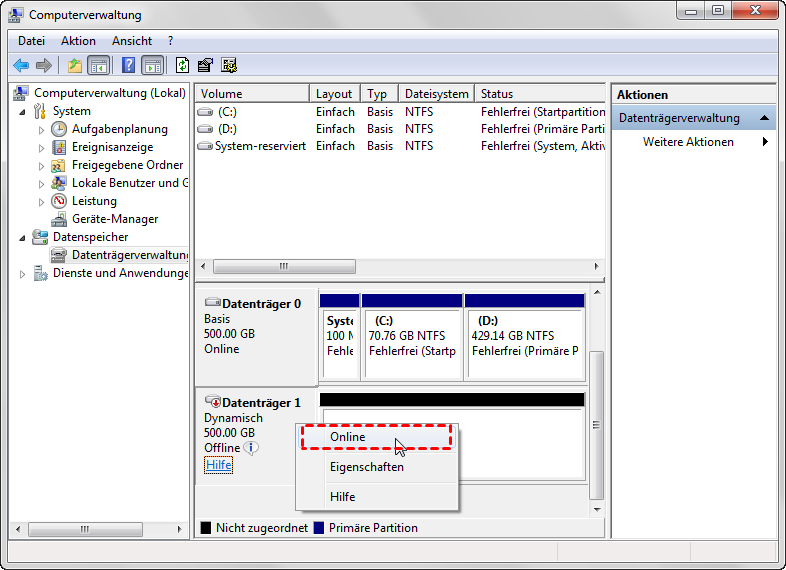Image resolution: width=786 pixels, height=570 pixels.
Task: Open Ereignisanzeige in the tree
Action: click(x=112, y=147)
